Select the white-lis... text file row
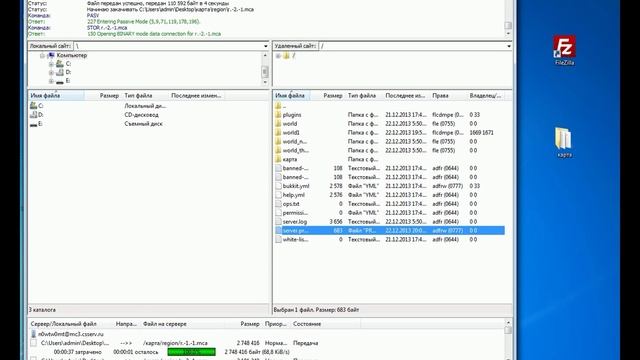Viewport: 640px width, 360px height. (389, 240)
